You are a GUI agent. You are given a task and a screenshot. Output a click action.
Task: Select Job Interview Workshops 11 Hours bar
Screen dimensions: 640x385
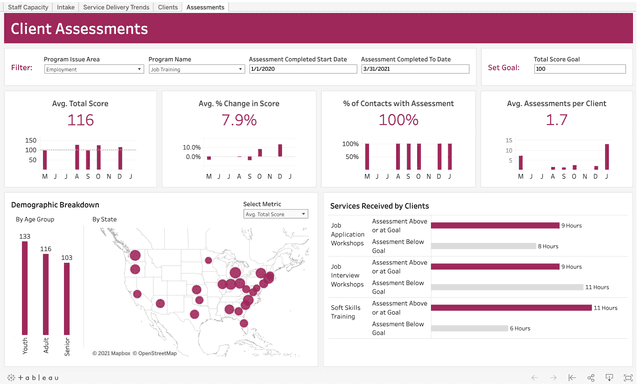507,287
